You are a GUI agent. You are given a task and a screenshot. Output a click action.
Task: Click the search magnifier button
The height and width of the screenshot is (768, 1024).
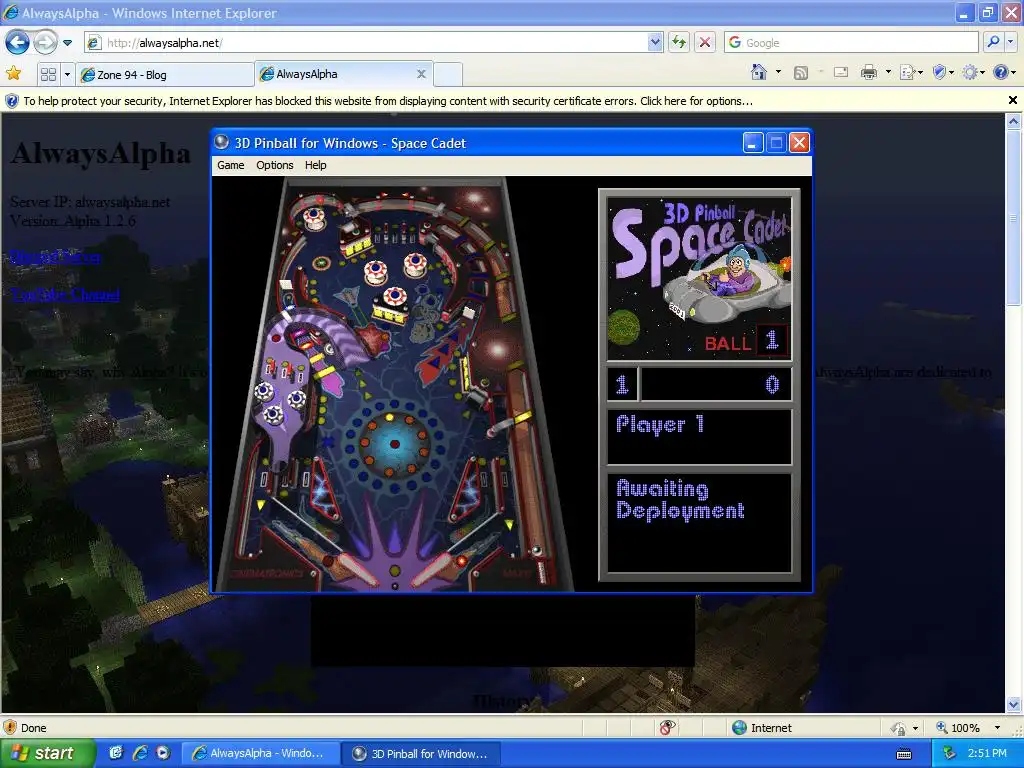(x=993, y=42)
